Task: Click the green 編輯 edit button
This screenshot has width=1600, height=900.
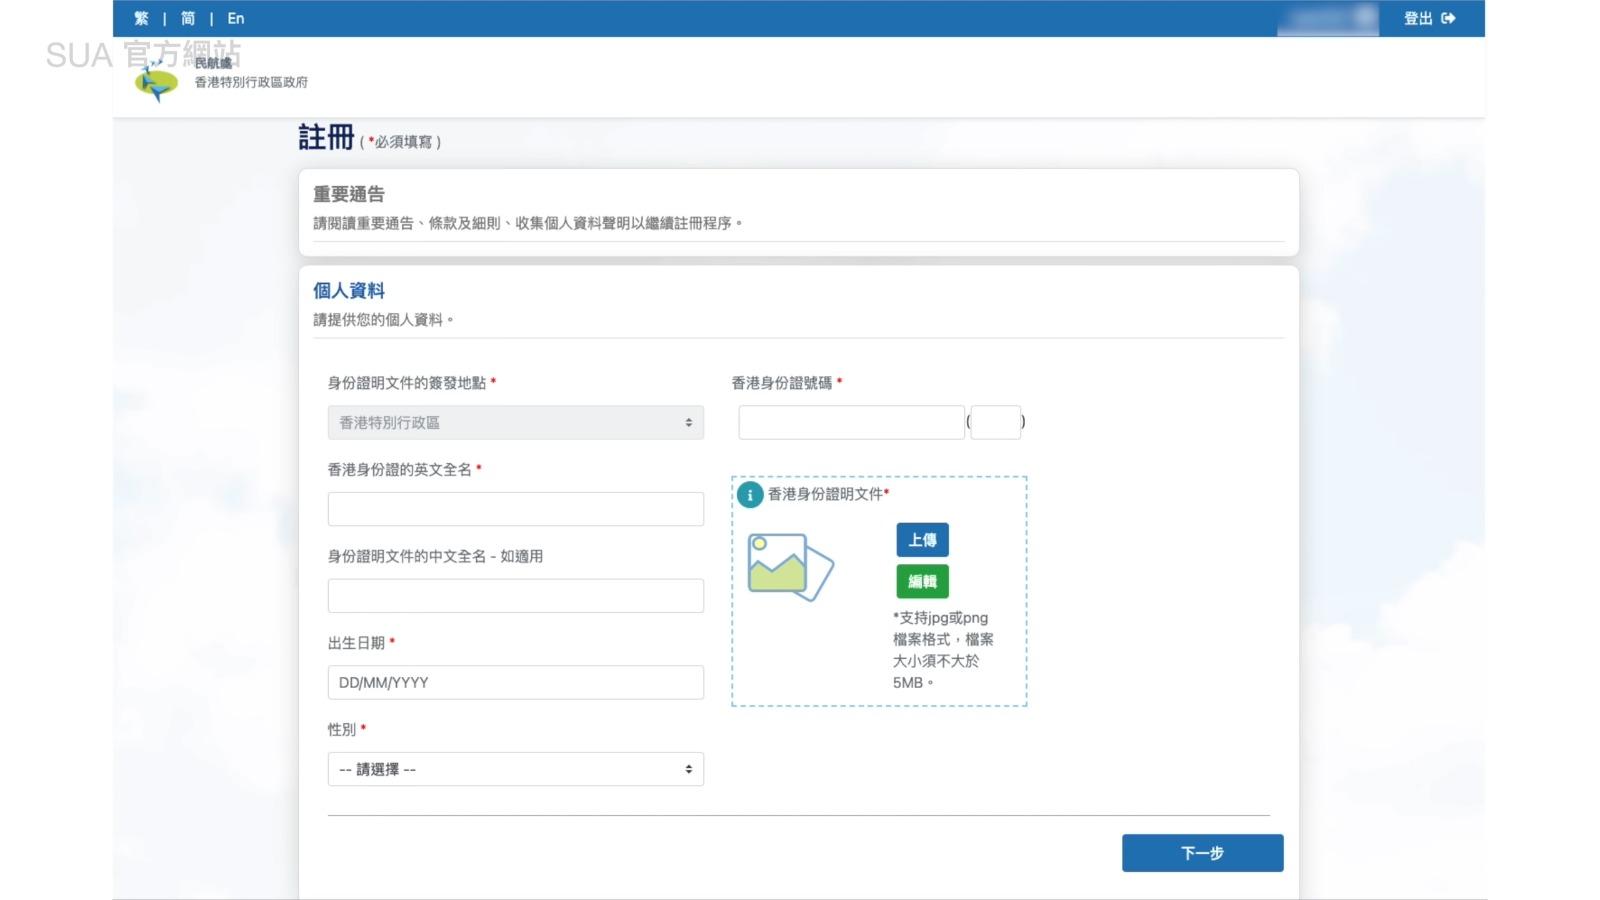Action: [x=922, y=582]
